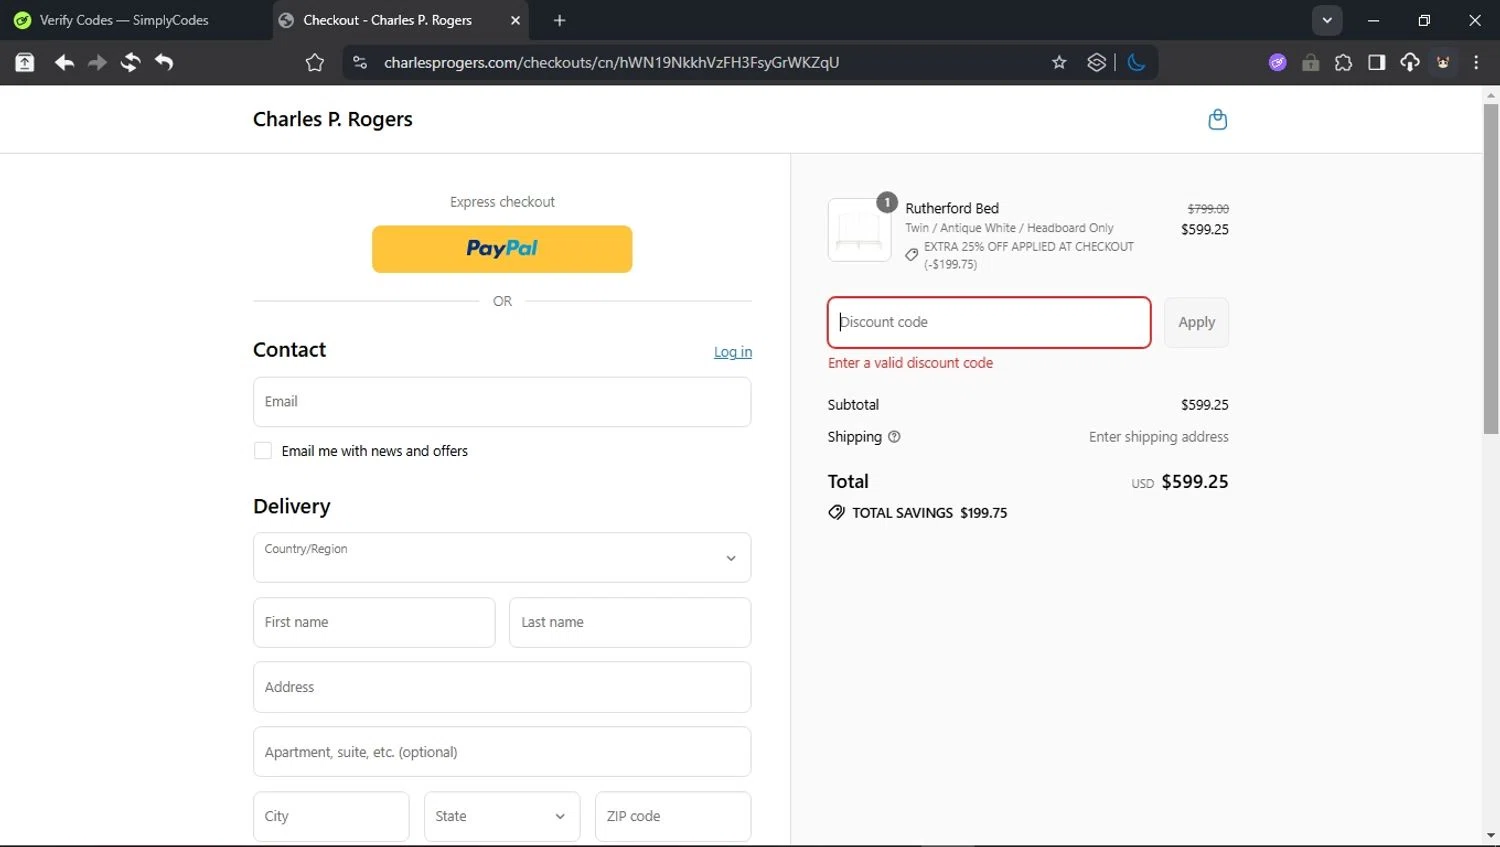
Task: Click the Apply discount button
Action: 1196,322
